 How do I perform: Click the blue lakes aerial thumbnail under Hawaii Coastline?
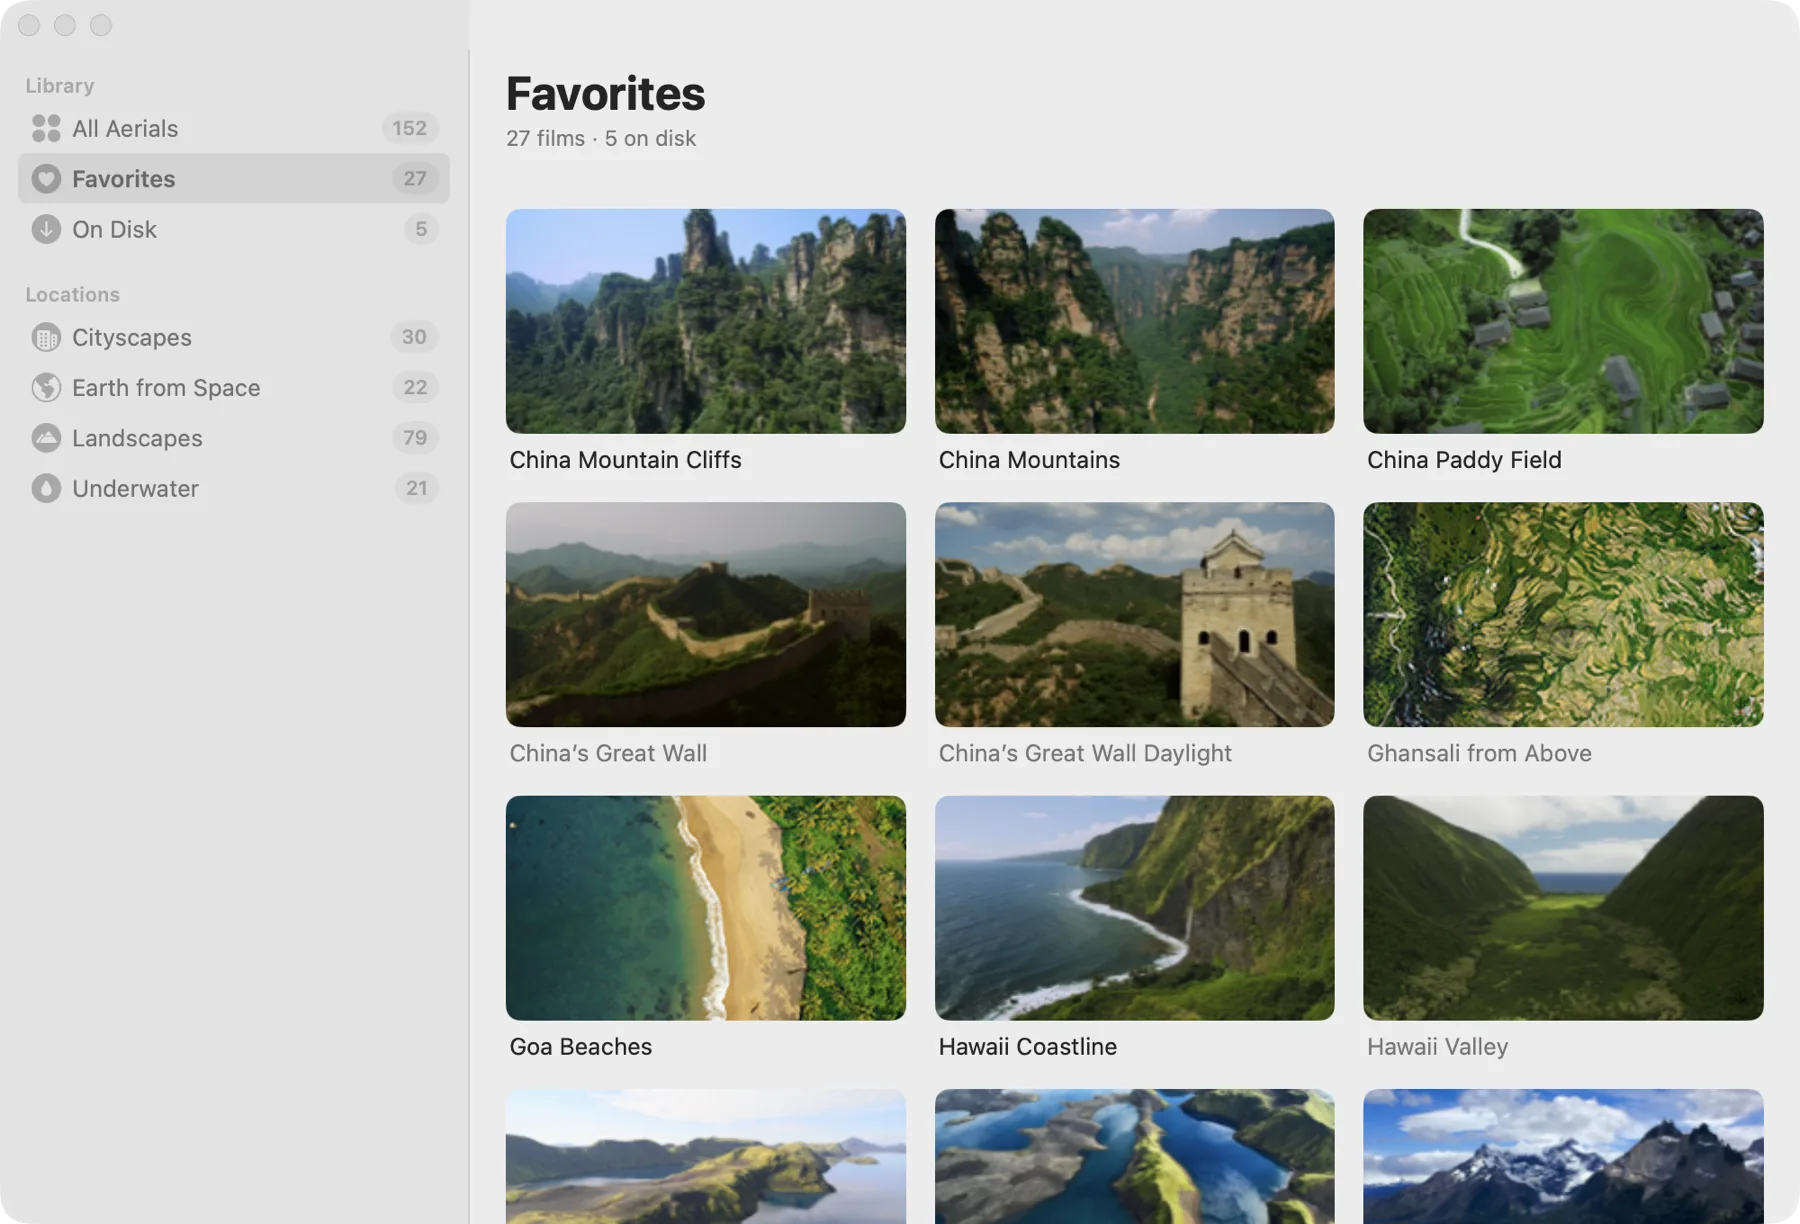[1134, 1156]
